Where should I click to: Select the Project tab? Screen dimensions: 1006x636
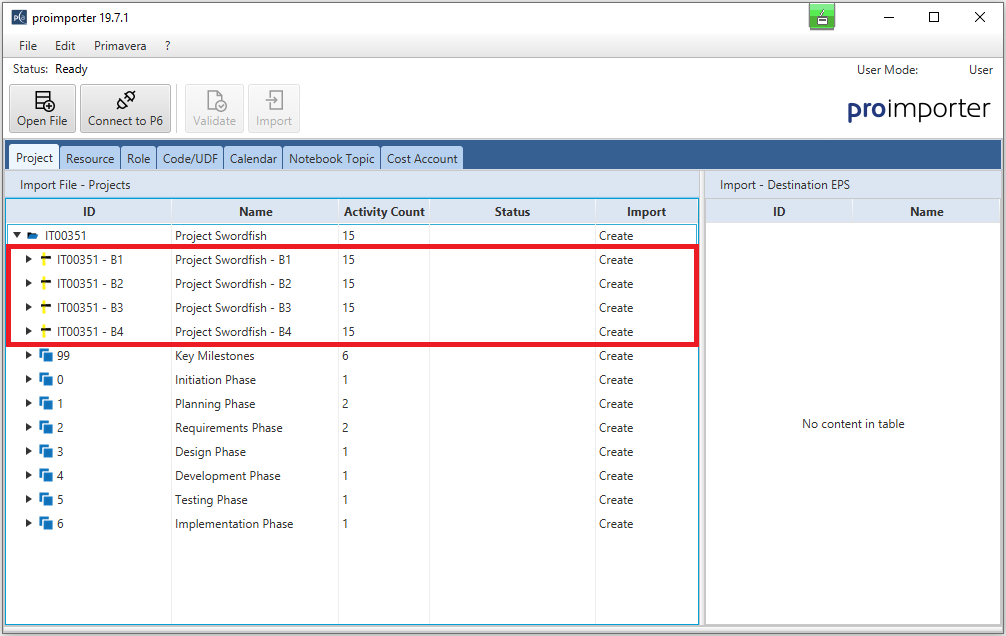pyautogui.click(x=34, y=158)
